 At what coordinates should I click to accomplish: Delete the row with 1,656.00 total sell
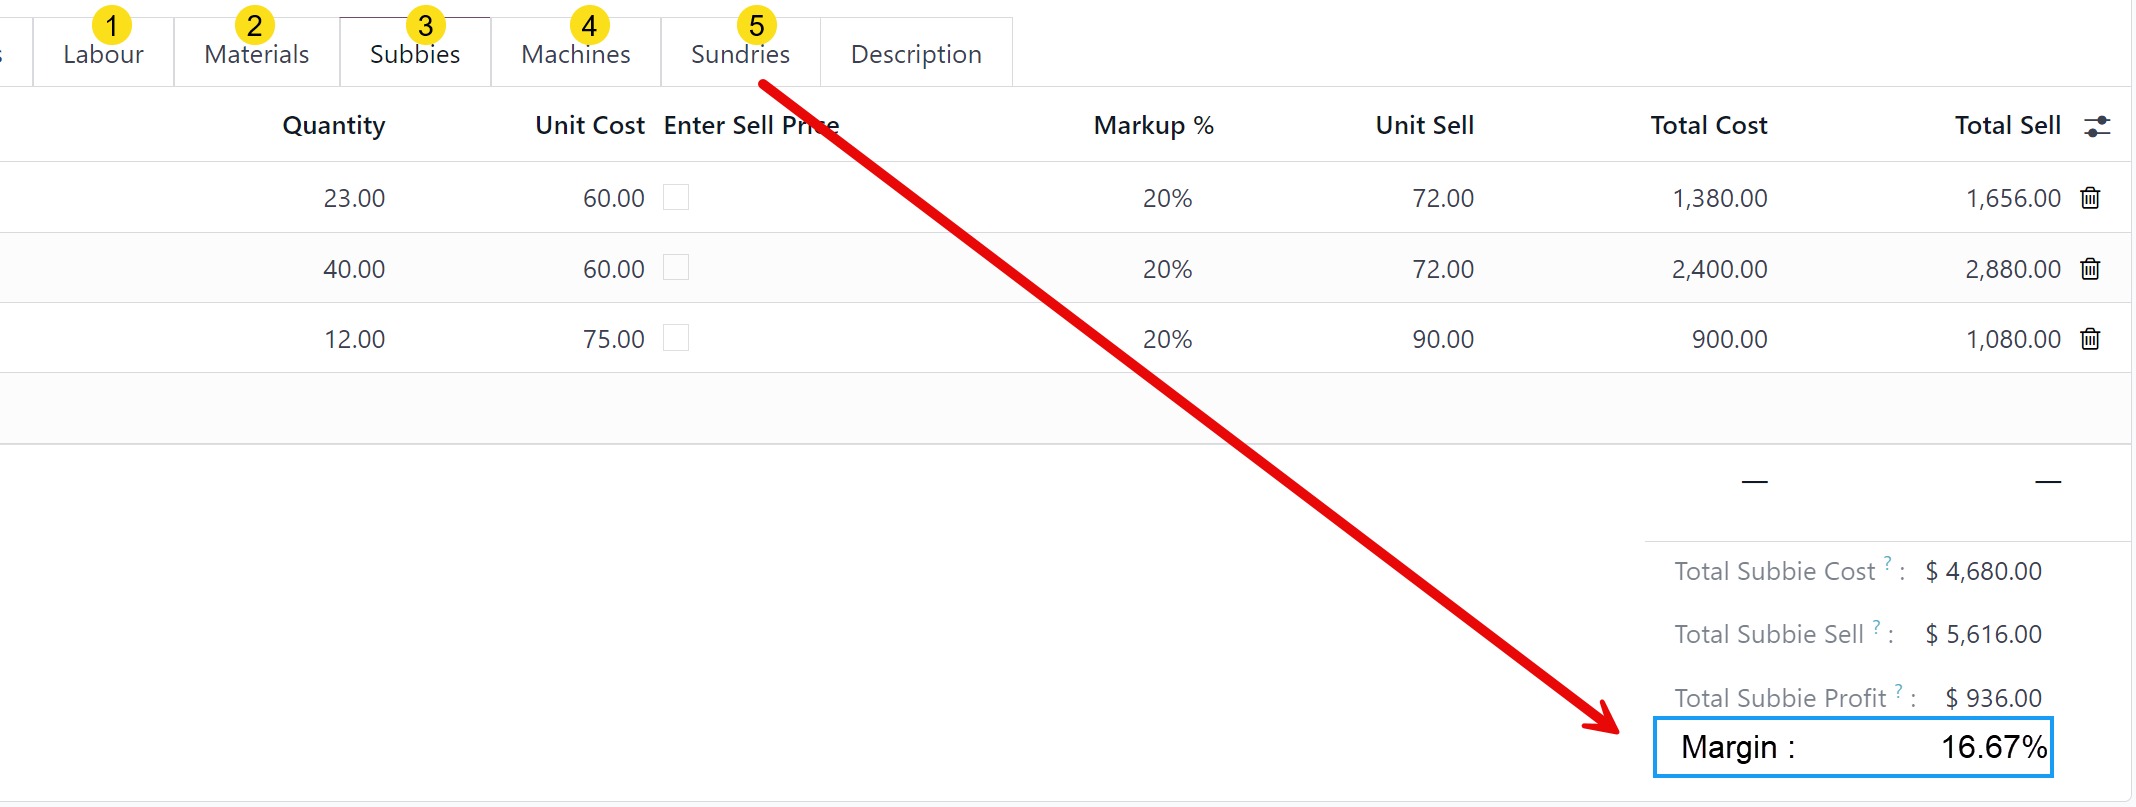(2089, 198)
